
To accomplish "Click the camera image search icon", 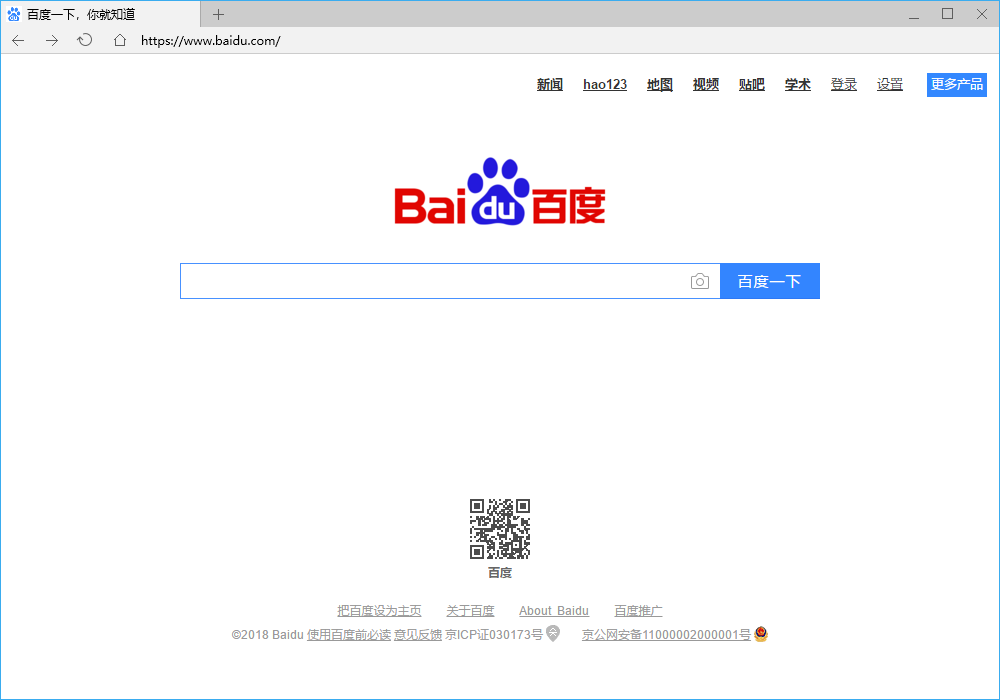I will 700,281.
